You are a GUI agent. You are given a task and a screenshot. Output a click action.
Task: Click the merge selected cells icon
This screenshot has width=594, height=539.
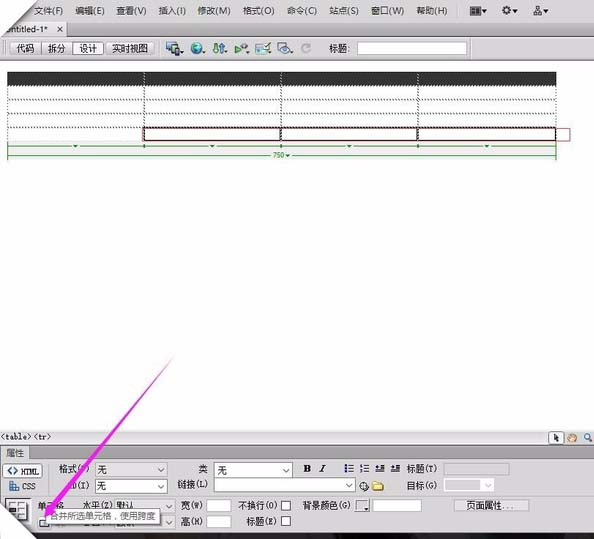(x=44, y=523)
